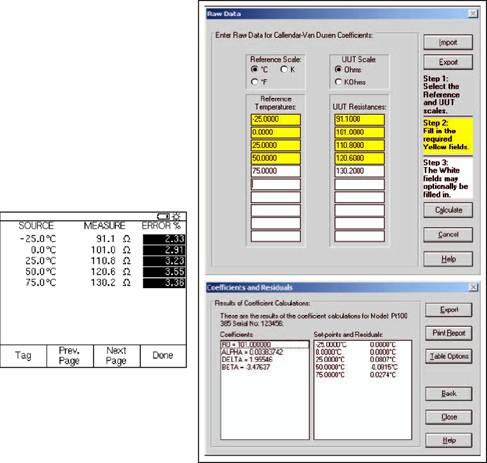Click the 3.55 error value

point(164,272)
